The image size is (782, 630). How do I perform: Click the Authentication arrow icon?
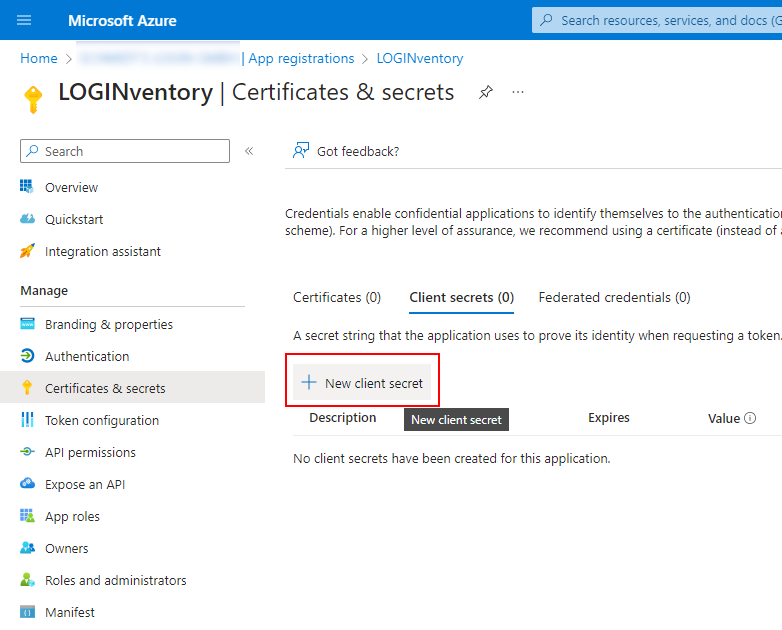(27, 356)
